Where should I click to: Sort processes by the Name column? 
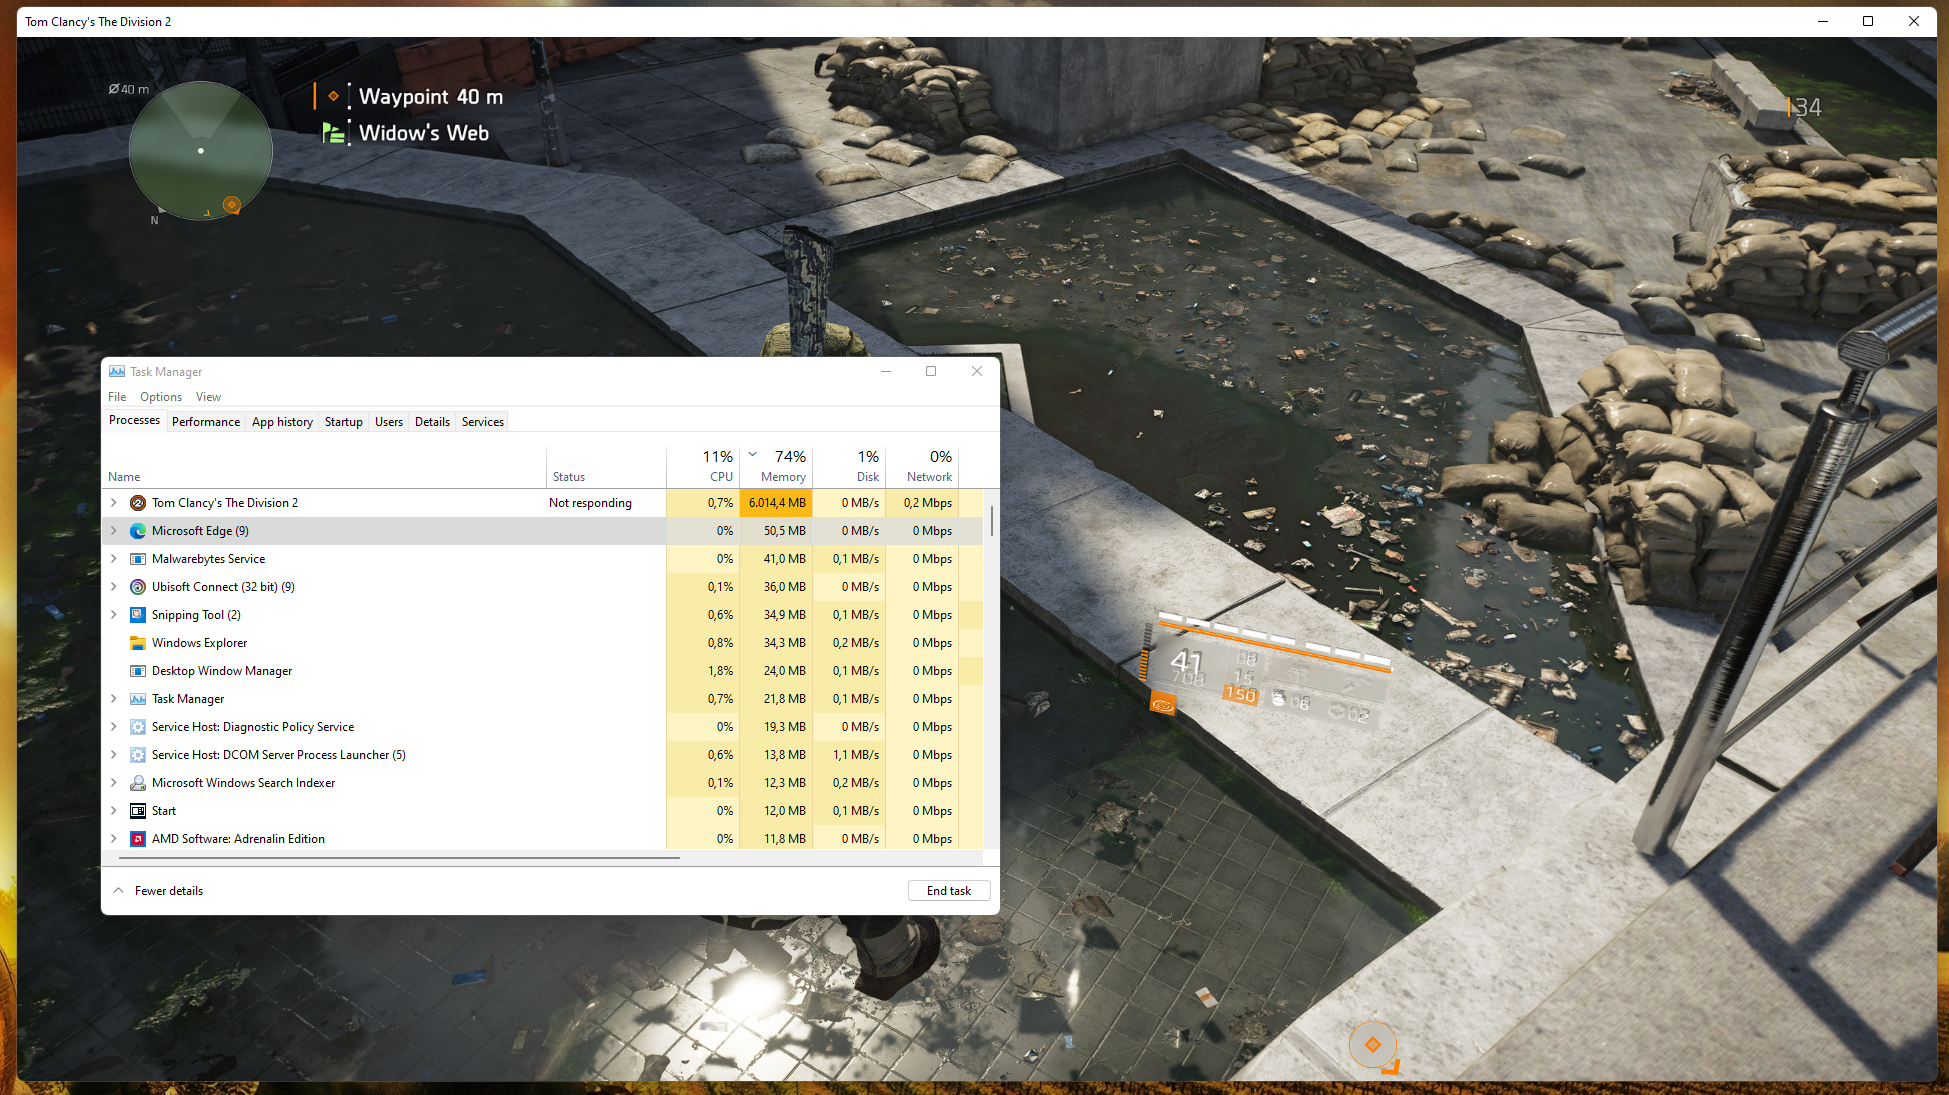pyautogui.click(x=324, y=467)
